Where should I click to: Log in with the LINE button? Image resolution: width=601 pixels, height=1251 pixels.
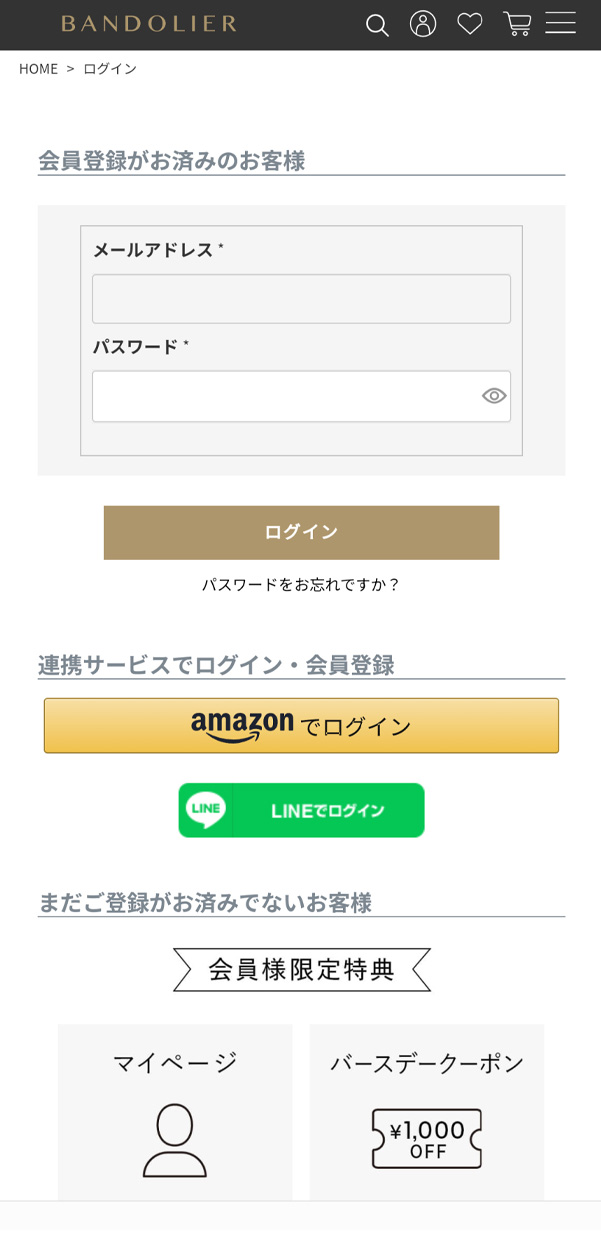301,810
